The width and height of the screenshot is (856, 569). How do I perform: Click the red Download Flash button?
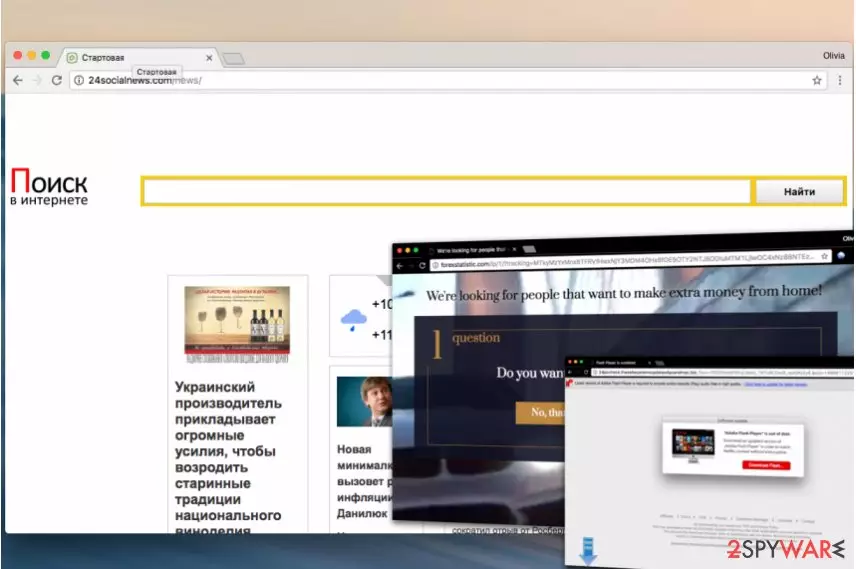765,465
